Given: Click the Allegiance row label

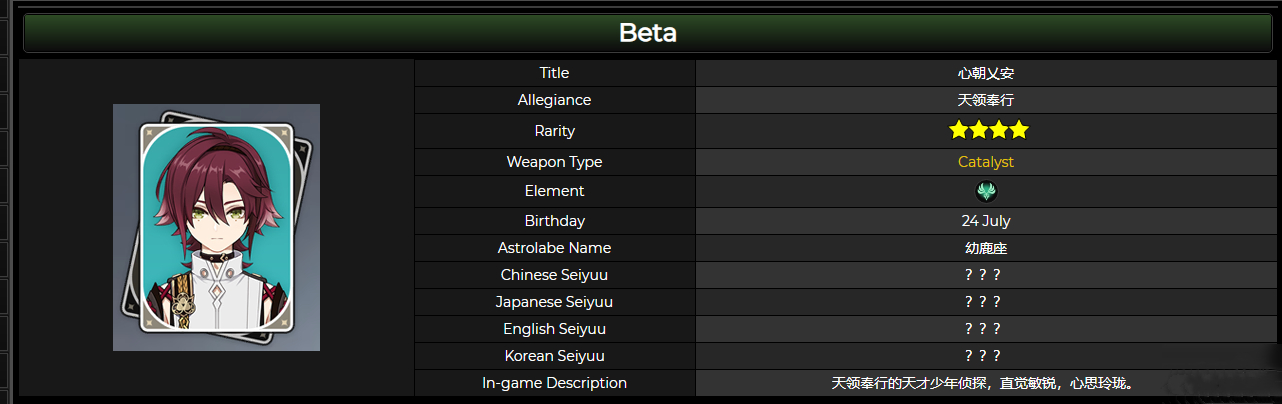Looking at the screenshot, I should [x=554, y=100].
